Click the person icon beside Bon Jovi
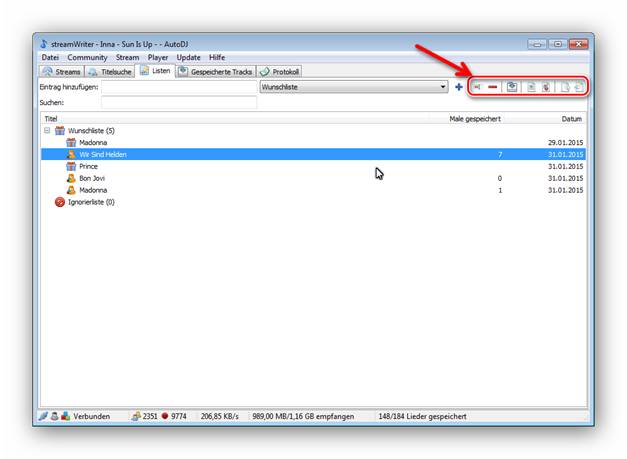Screen dimensions: 627x459 click(x=71, y=178)
